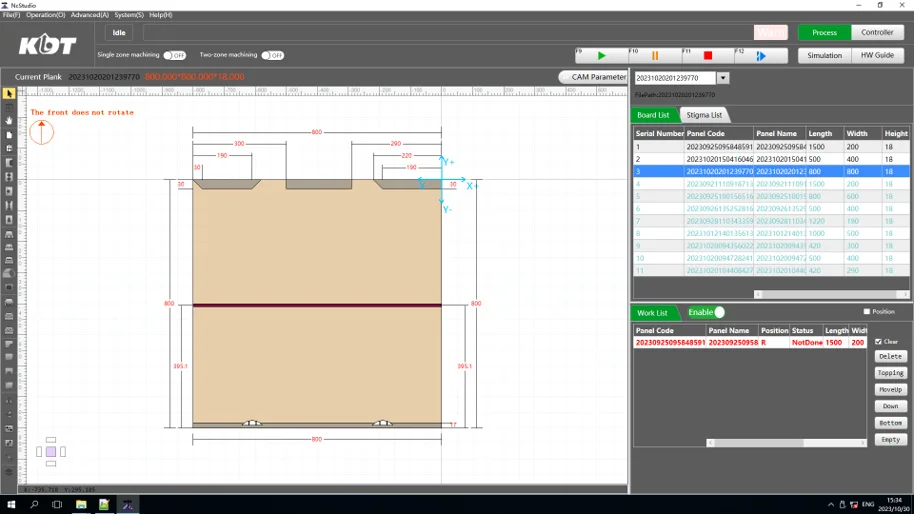This screenshot has height=514, width=914.
Task: Click the CAM Parameter button
Action: coord(594,77)
